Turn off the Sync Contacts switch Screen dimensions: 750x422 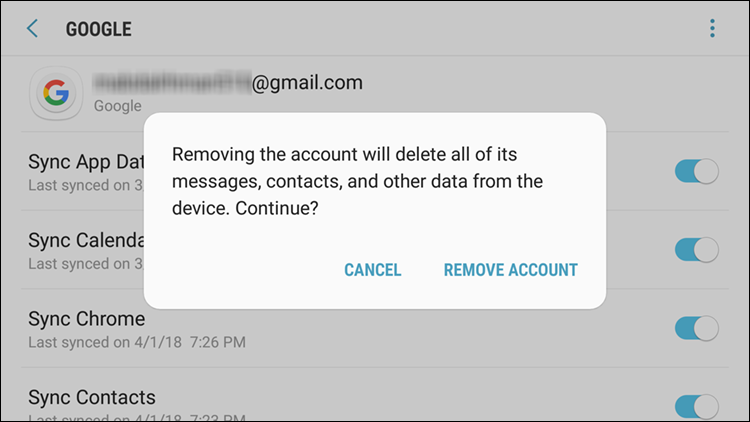(x=696, y=405)
